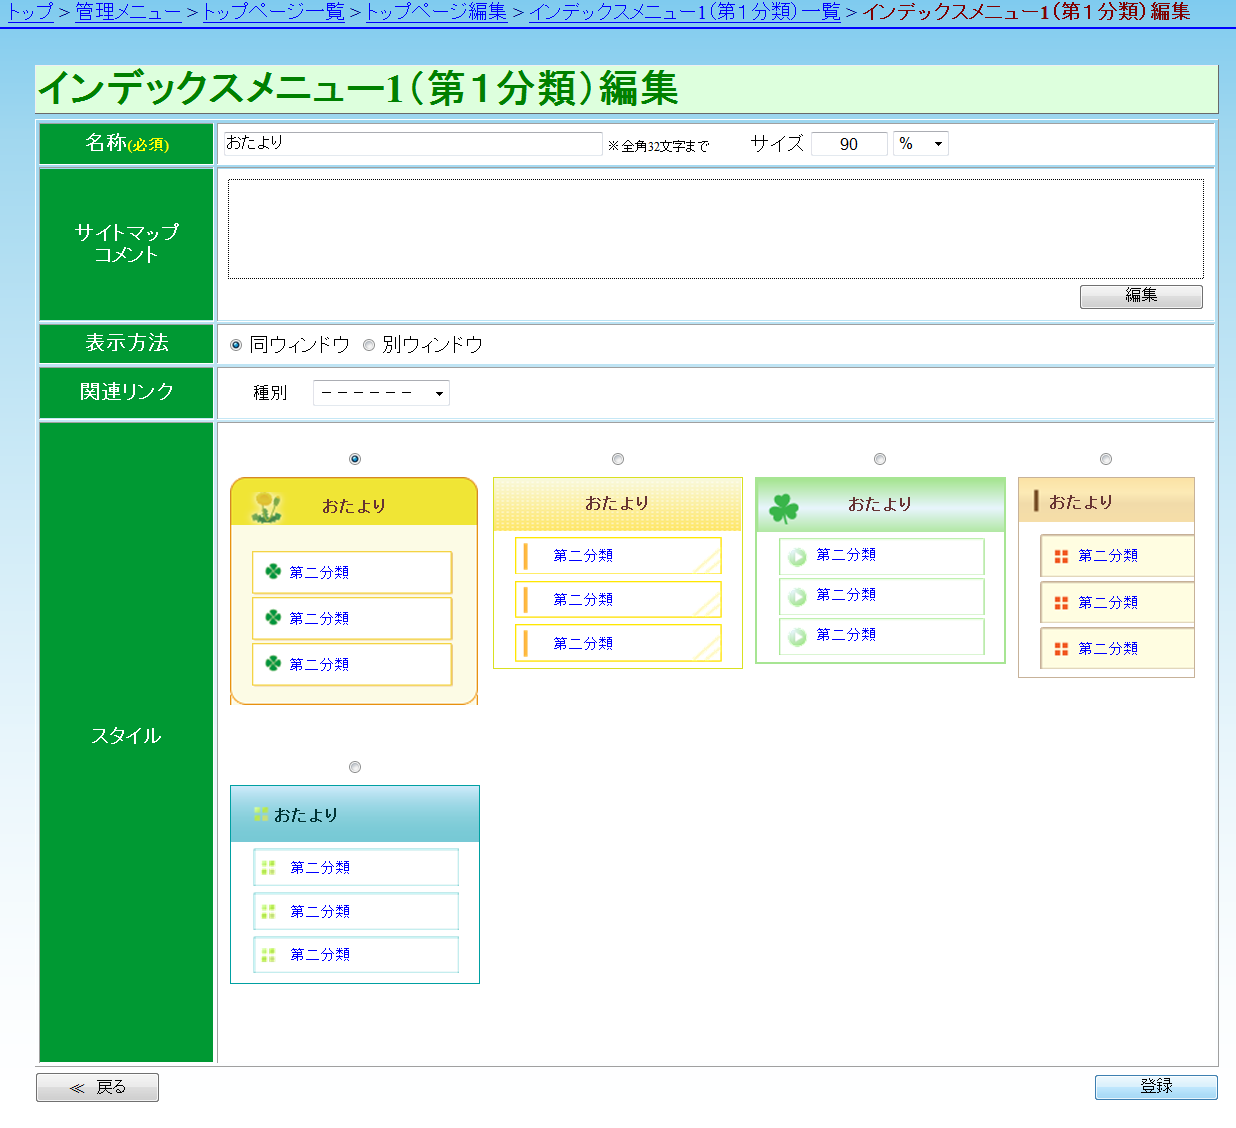
Task: Click third 第二分類 link in beige style
Action: click(1108, 649)
